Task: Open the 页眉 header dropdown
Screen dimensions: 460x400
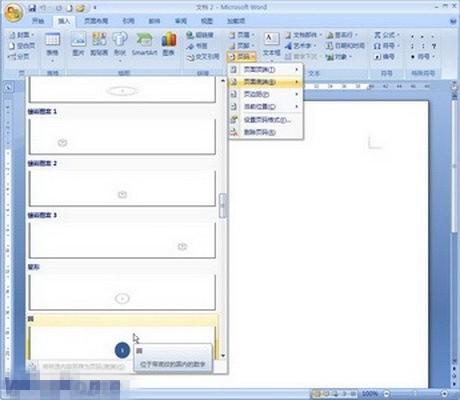Action: click(242, 35)
